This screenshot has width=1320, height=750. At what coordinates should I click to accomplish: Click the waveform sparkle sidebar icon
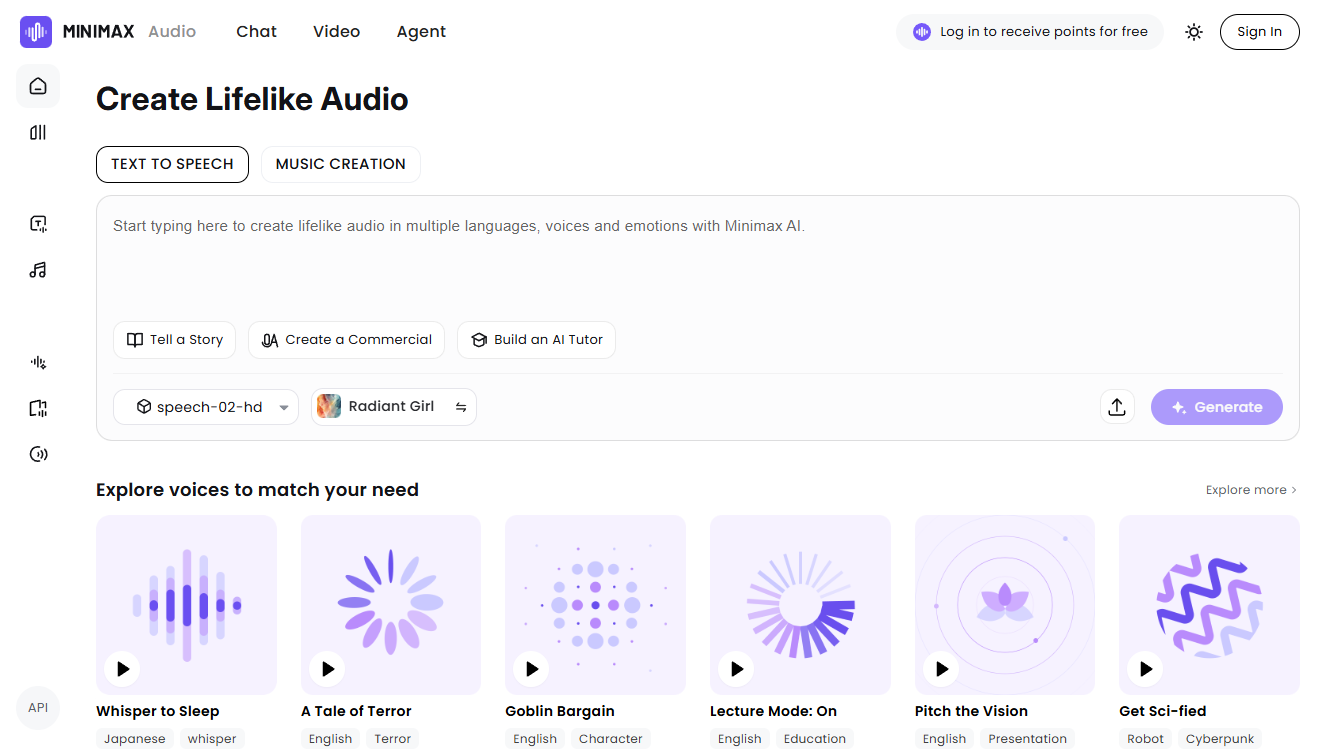38,362
